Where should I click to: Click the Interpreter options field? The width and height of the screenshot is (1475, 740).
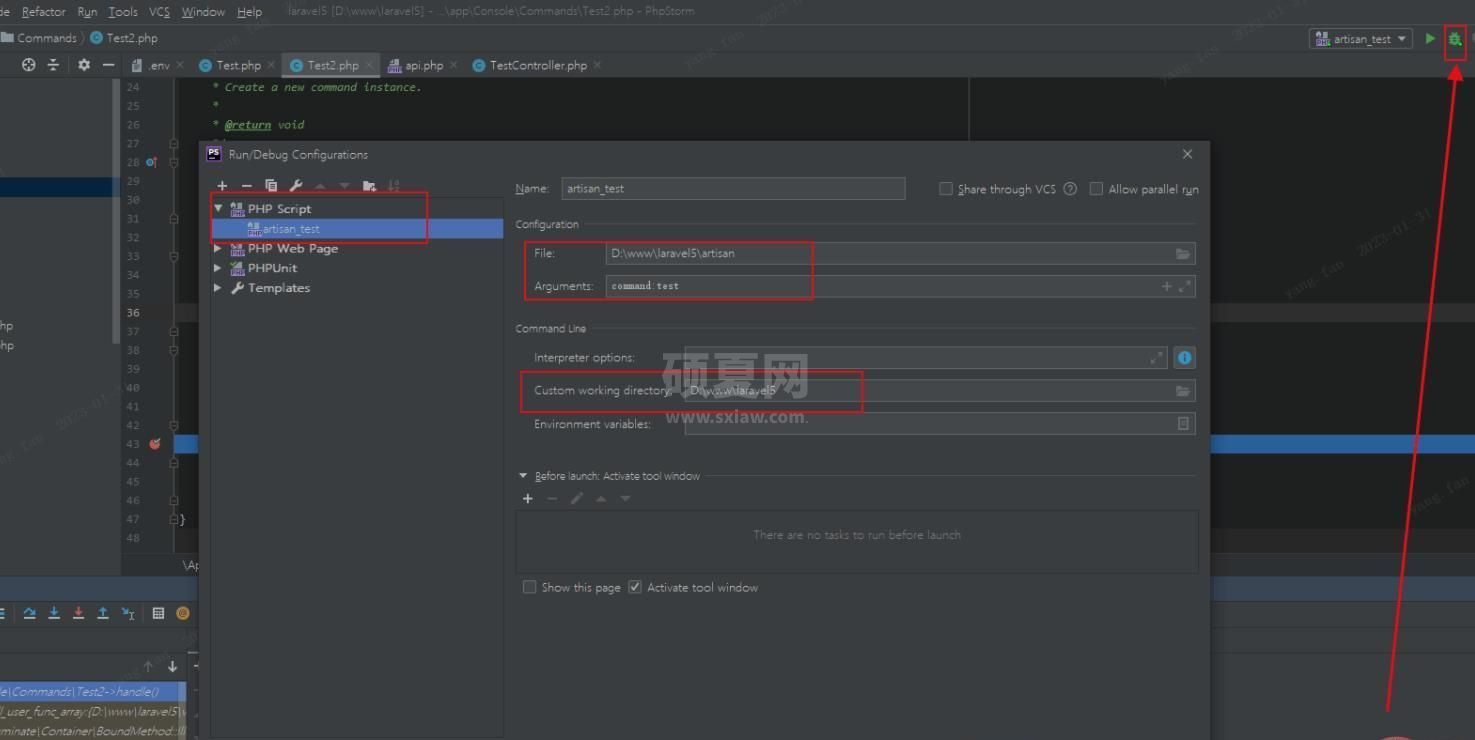(927, 357)
